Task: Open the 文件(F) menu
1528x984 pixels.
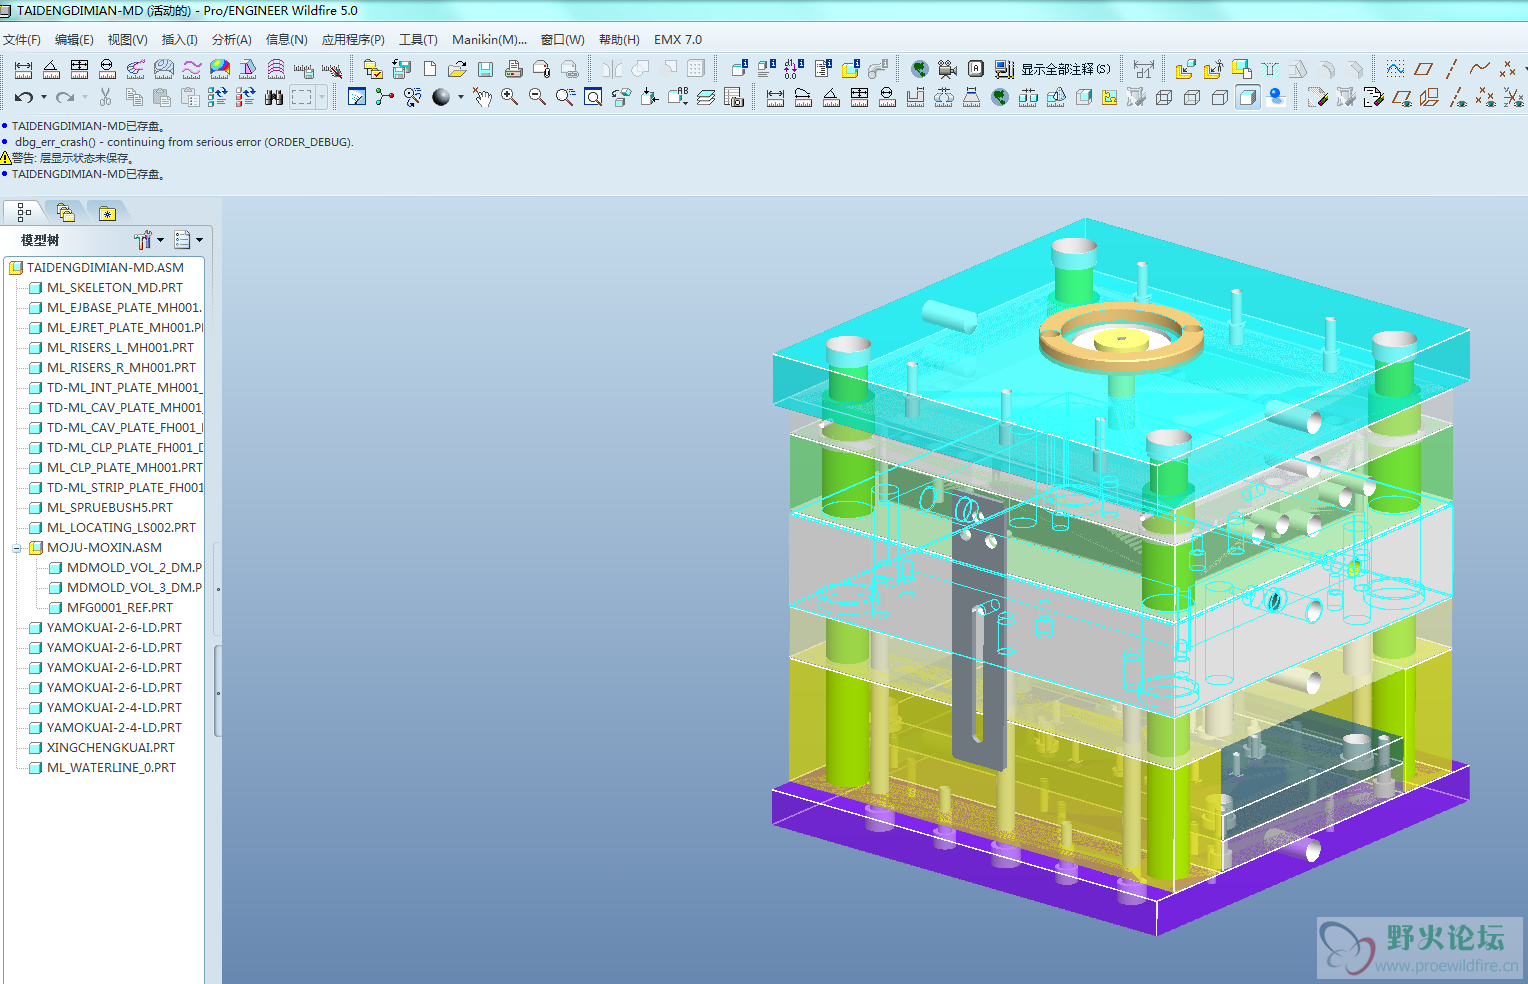Action: pos(22,40)
